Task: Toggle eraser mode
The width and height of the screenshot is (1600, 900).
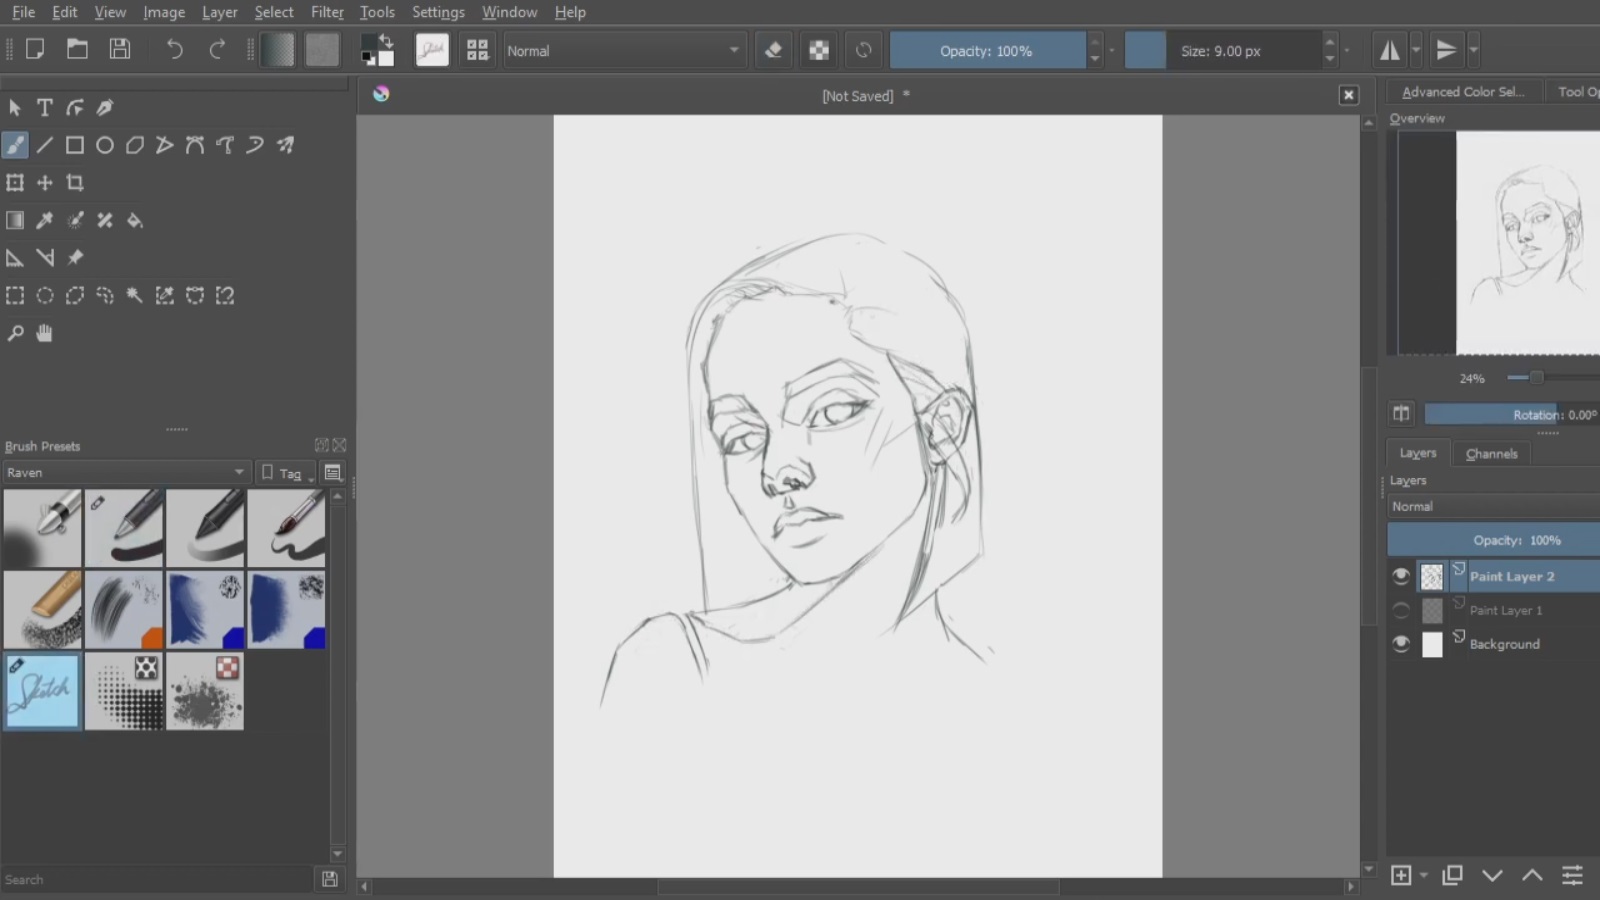Action: tap(773, 50)
